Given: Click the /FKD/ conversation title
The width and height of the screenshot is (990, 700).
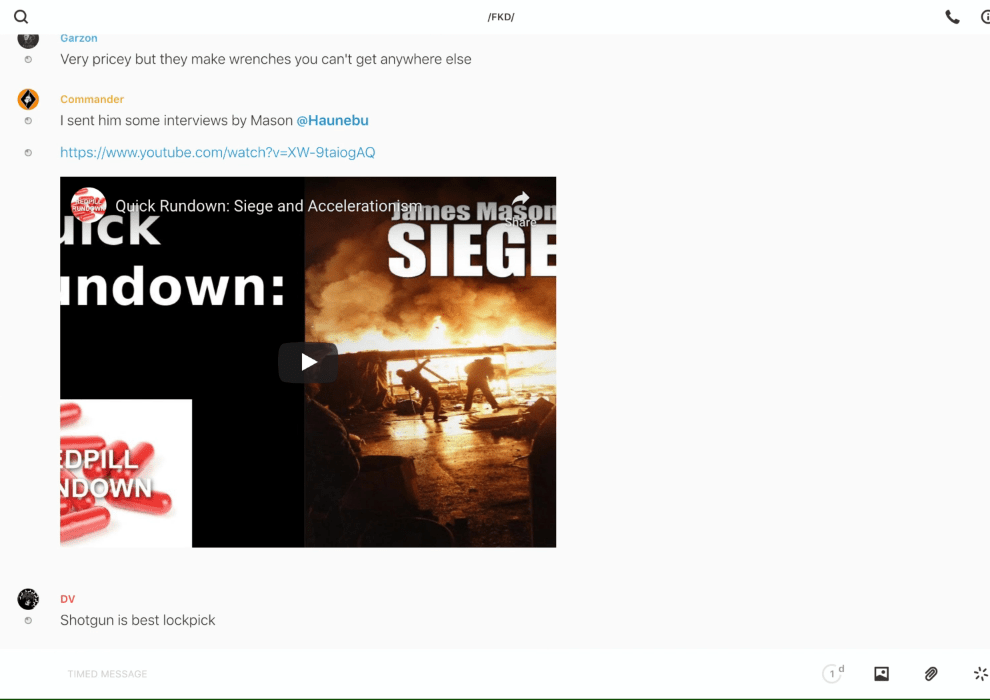Looking at the screenshot, I should [x=500, y=17].
